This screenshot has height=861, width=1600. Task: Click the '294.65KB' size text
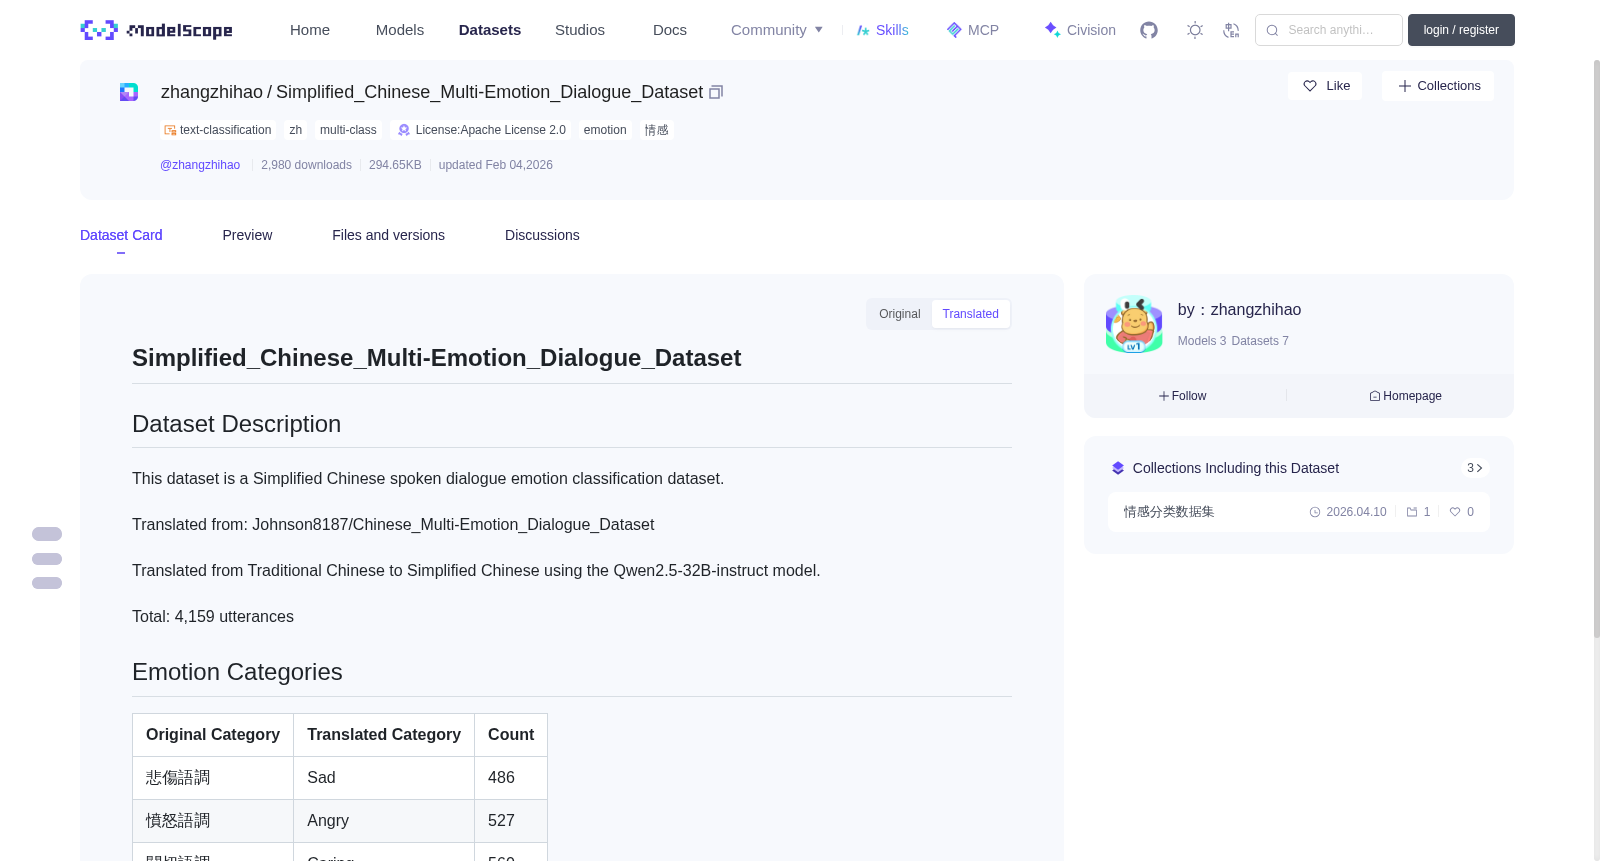point(395,165)
